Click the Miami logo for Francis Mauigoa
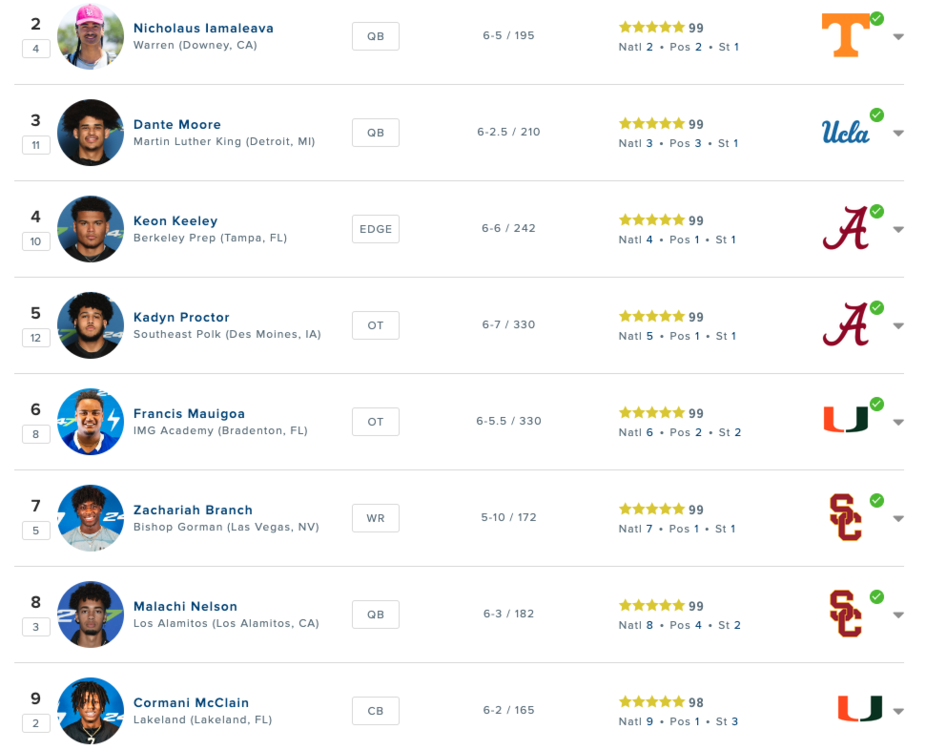The width and height of the screenshot is (926, 750). [x=845, y=420]
